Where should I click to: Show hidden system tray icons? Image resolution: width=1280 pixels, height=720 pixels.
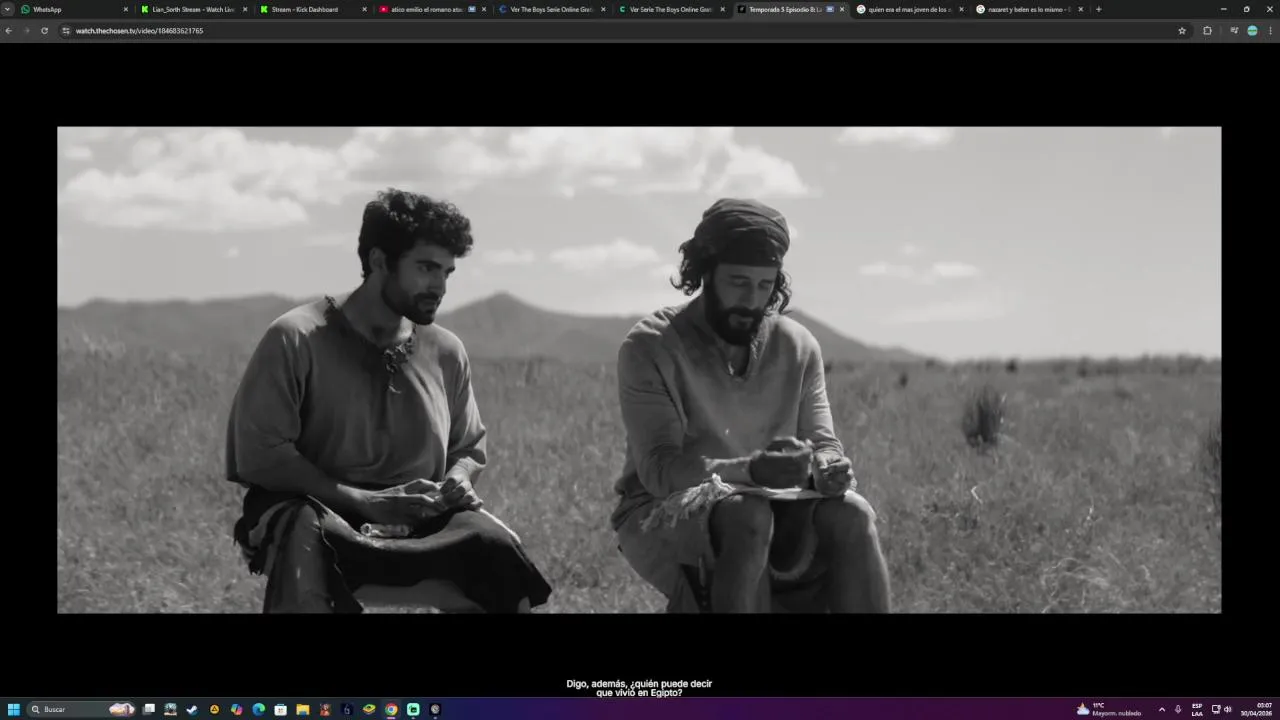1162,709
